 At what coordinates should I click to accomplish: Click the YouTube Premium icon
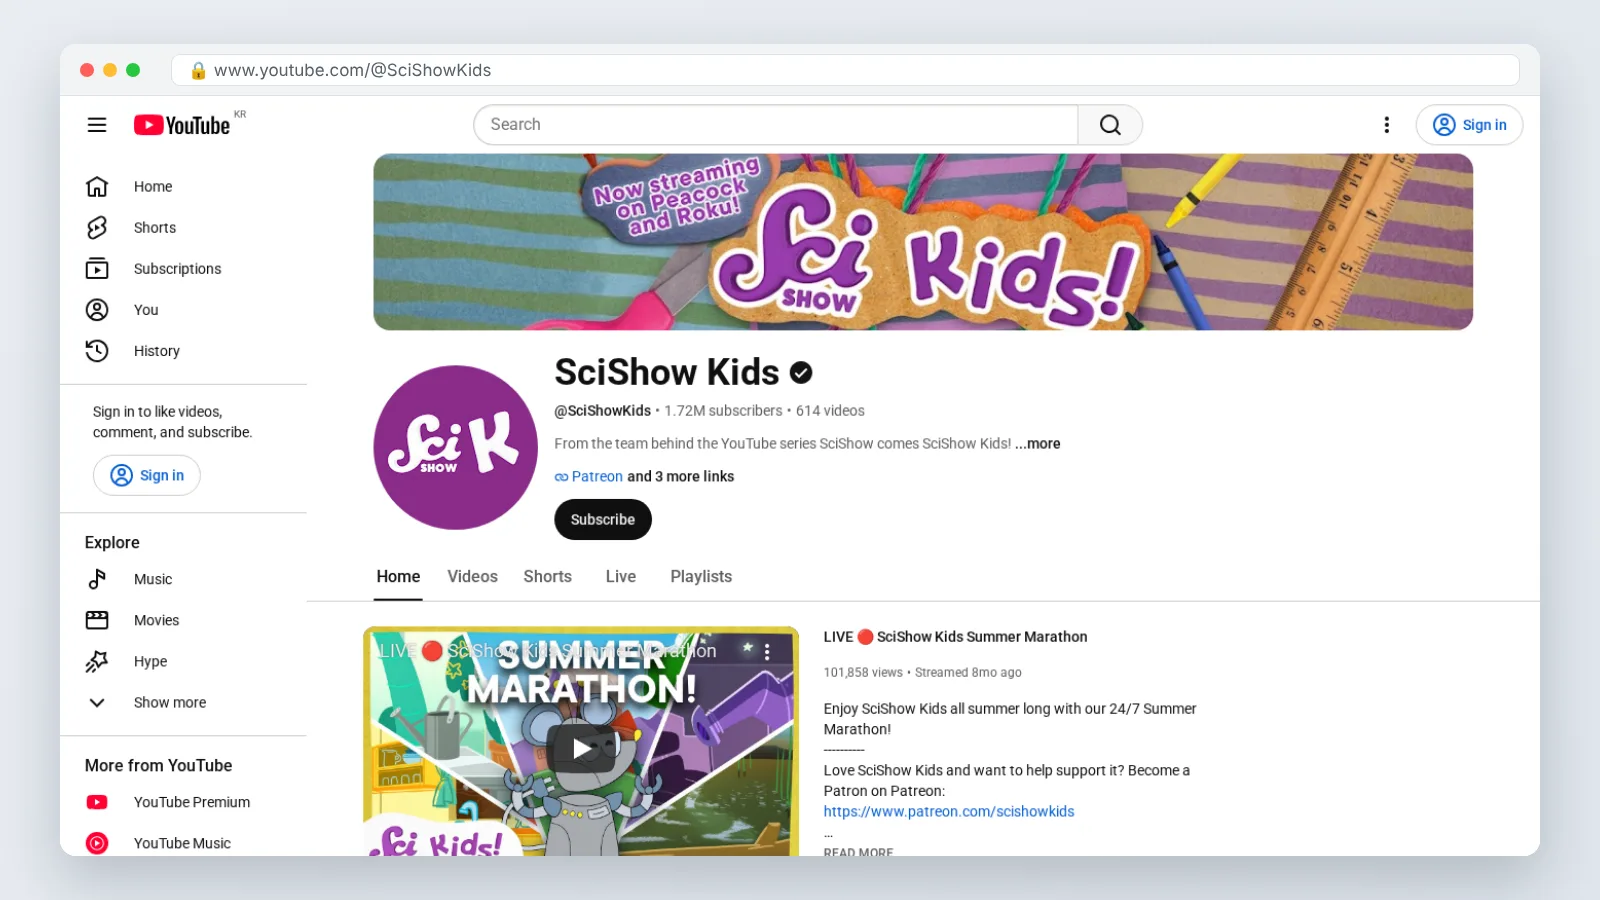point(97,802)
